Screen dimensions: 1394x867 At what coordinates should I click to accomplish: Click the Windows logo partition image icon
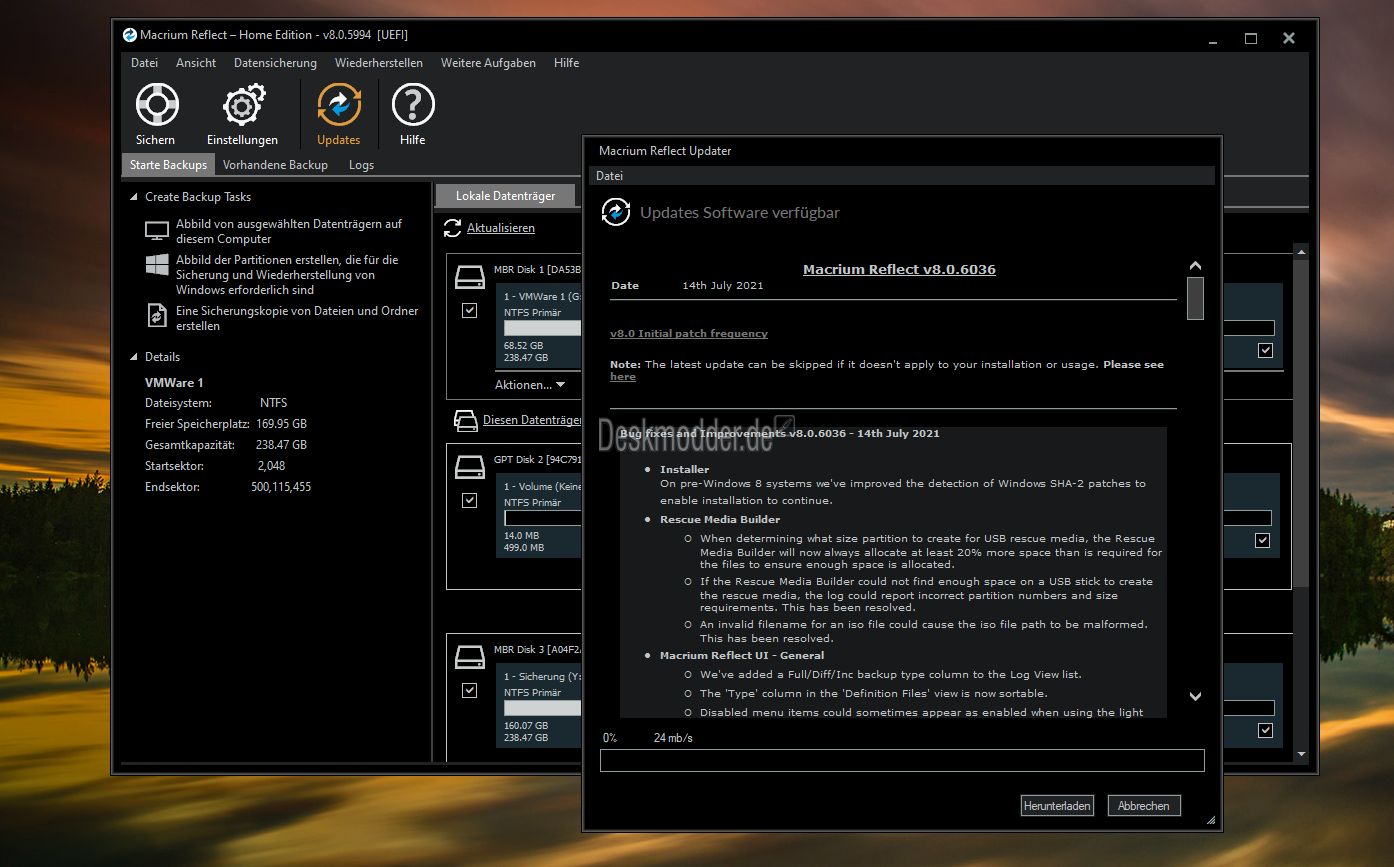pos(157,265)
